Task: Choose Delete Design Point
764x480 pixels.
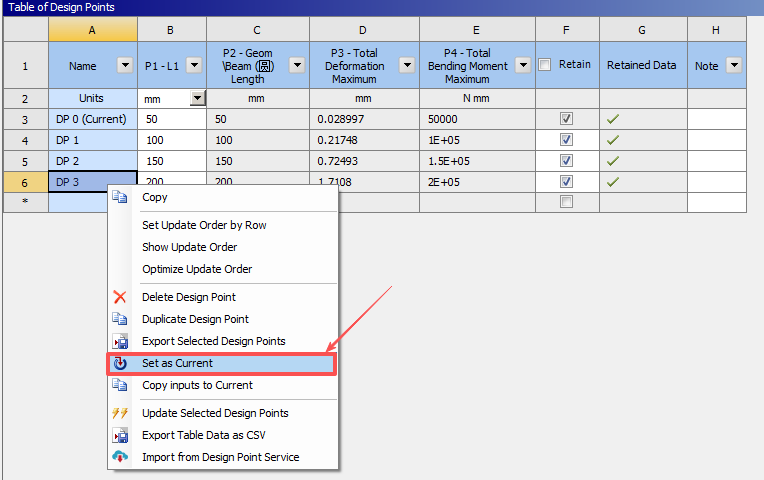Action: [223, 297]
